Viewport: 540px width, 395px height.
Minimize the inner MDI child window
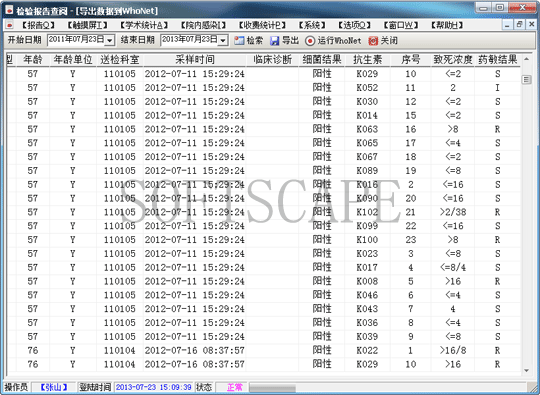pyautogui.click(x=507, y=25)
